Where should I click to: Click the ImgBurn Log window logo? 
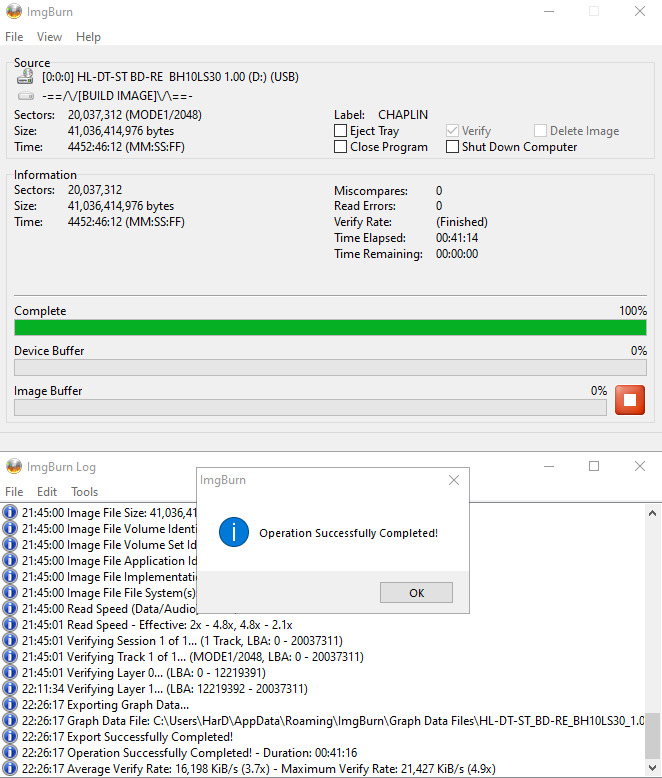(14, 466)
